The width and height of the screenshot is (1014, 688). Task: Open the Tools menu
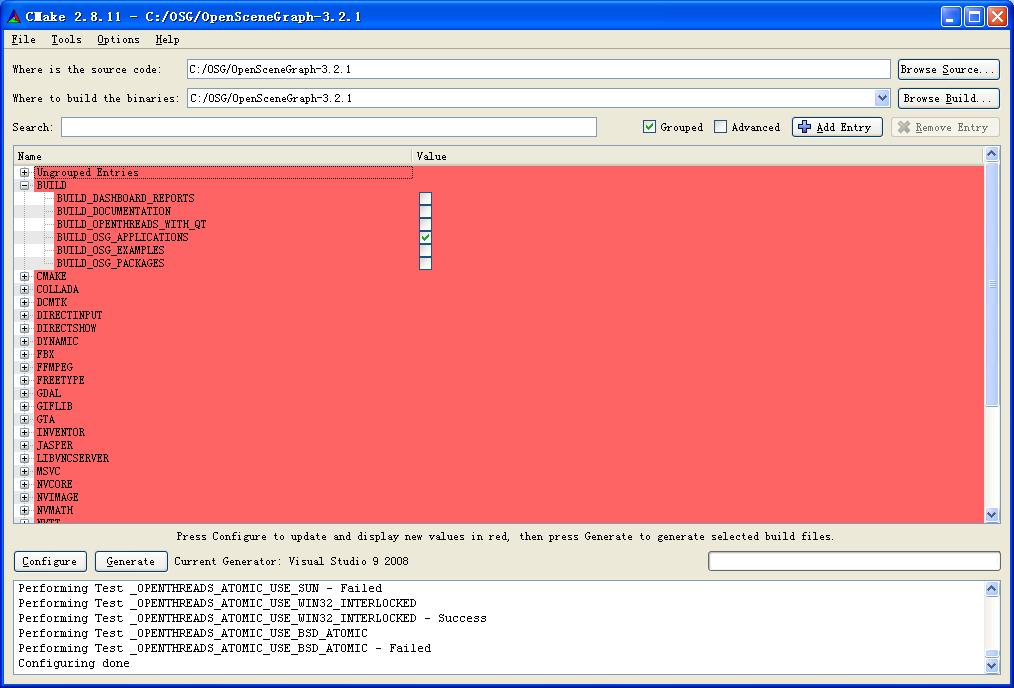pyautogui.click(x=67, y=39)
